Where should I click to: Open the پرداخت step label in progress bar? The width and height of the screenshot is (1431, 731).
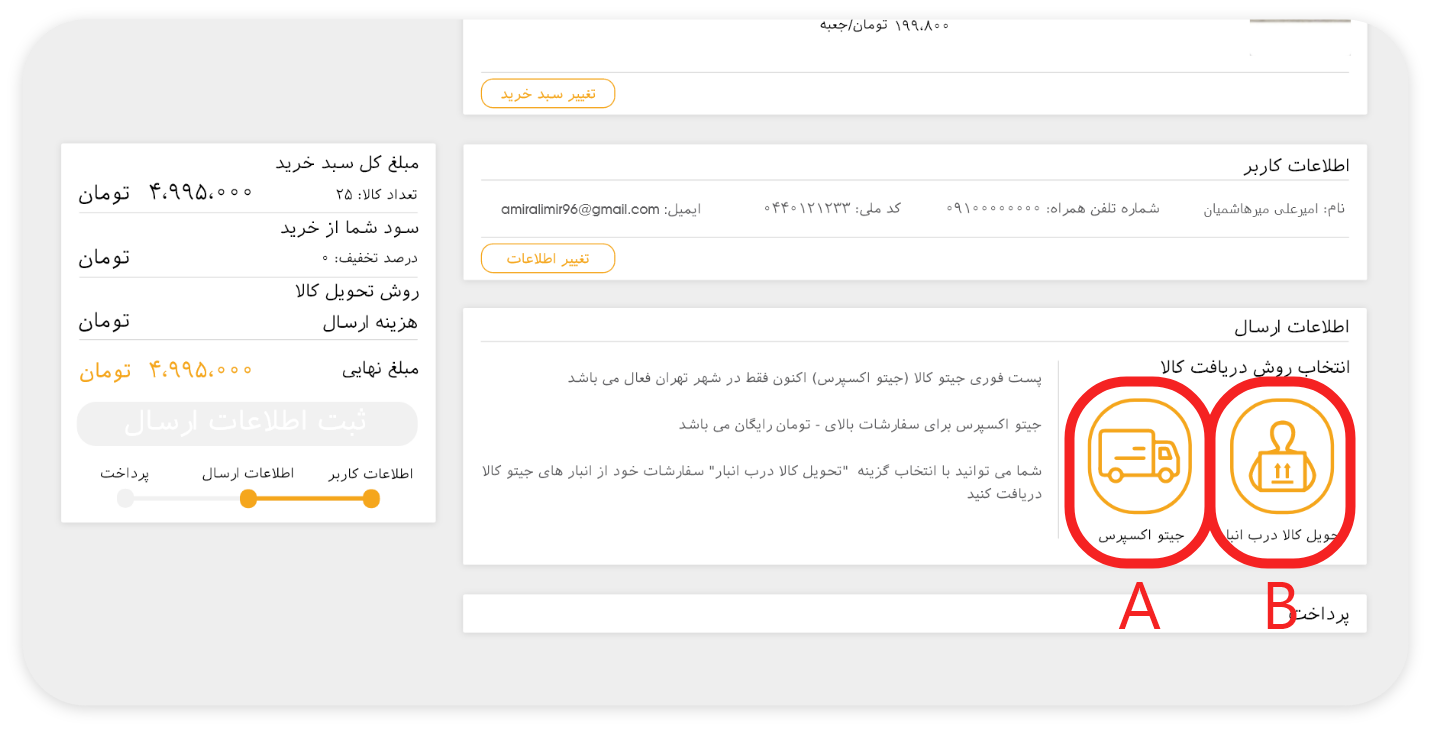coord(125,473)
